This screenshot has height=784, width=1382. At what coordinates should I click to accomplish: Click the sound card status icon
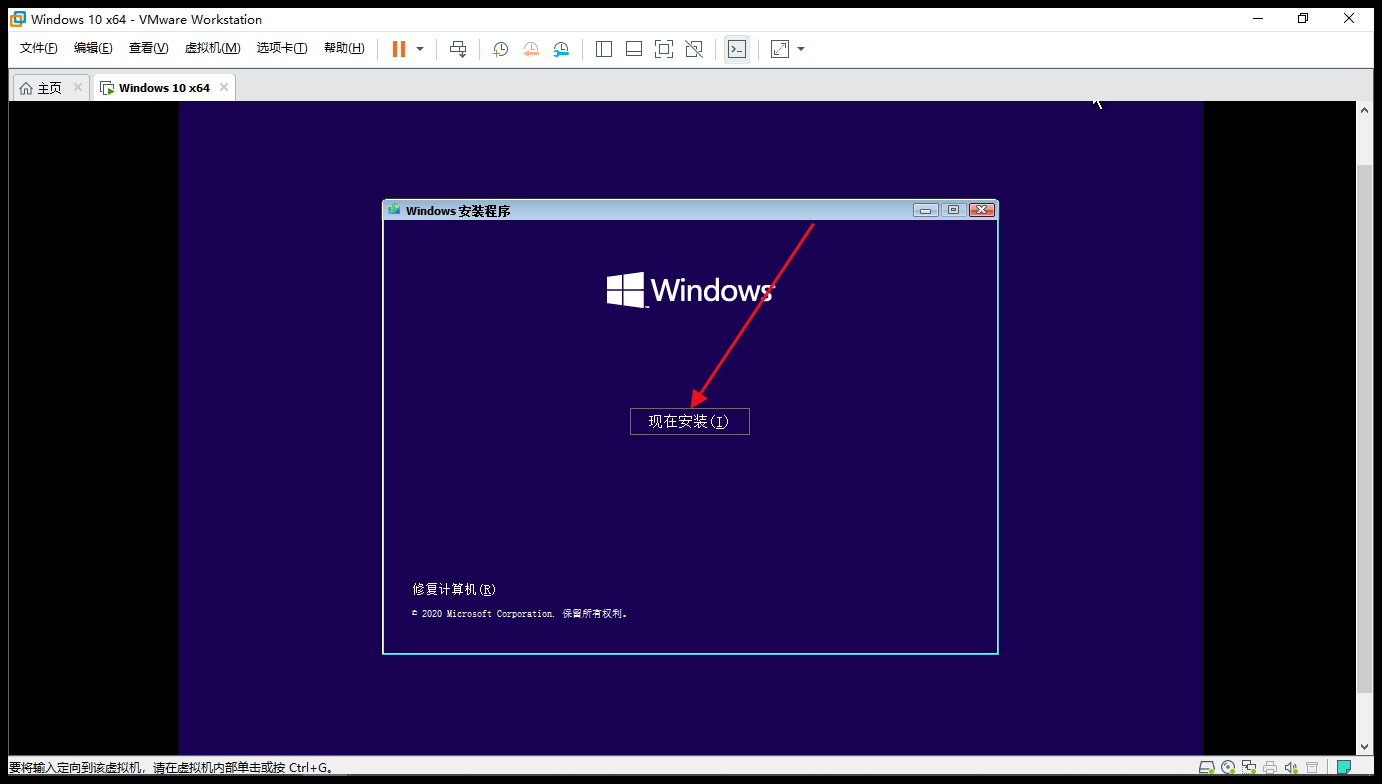(x=1291, y=768)
